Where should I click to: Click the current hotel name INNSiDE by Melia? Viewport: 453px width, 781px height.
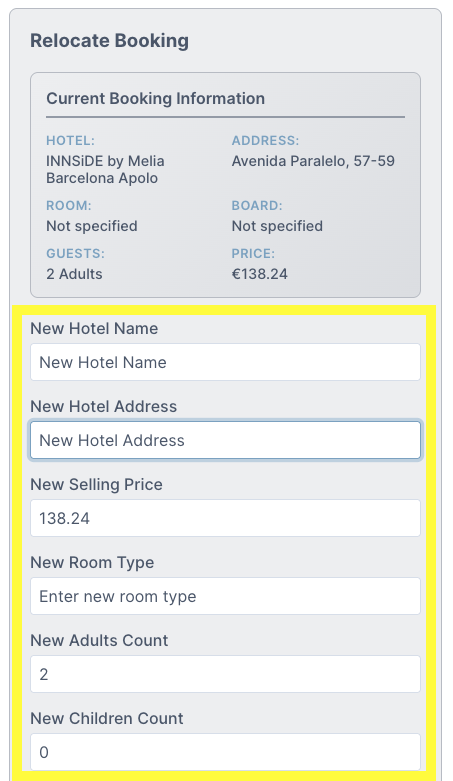[x=106, y=169]
